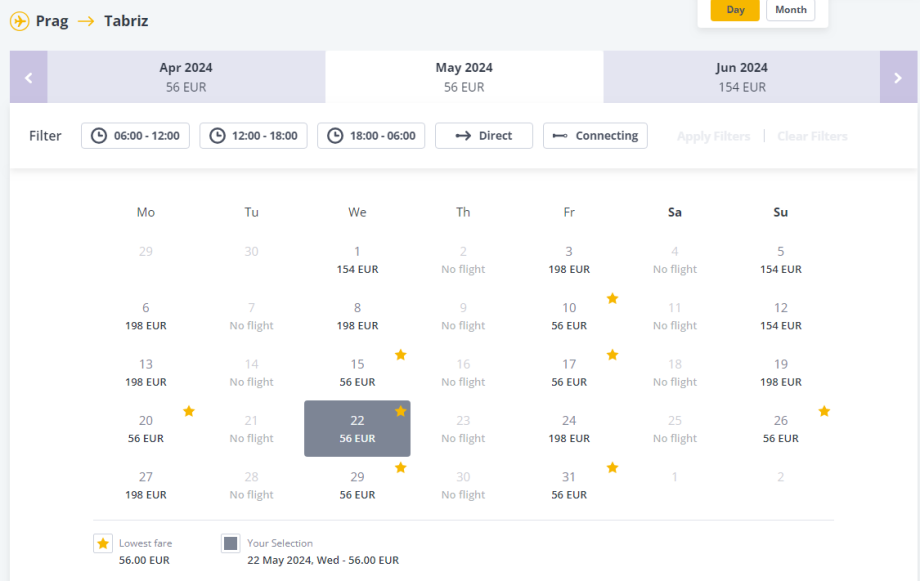Enable the Direct flights filter
This screenshot has height=581, width=920.
(x=484, y=136)
